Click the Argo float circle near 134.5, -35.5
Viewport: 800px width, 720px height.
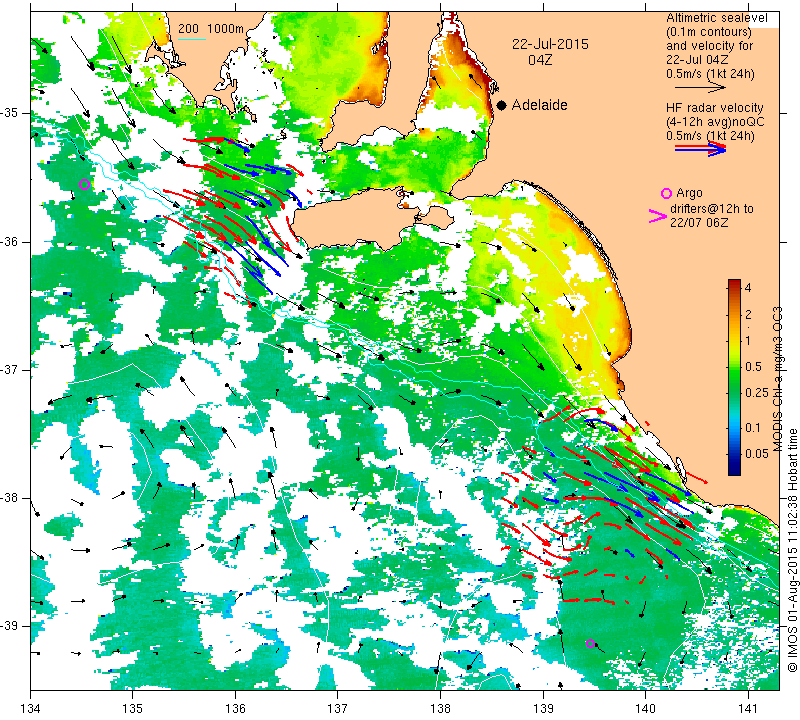coord(85,184)
